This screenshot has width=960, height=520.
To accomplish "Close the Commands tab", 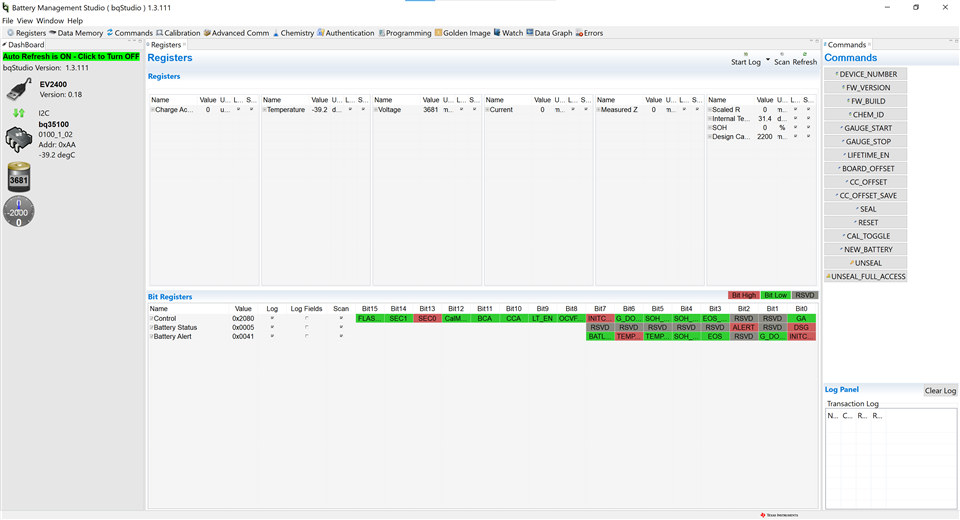I will click(x=869, y=45).
